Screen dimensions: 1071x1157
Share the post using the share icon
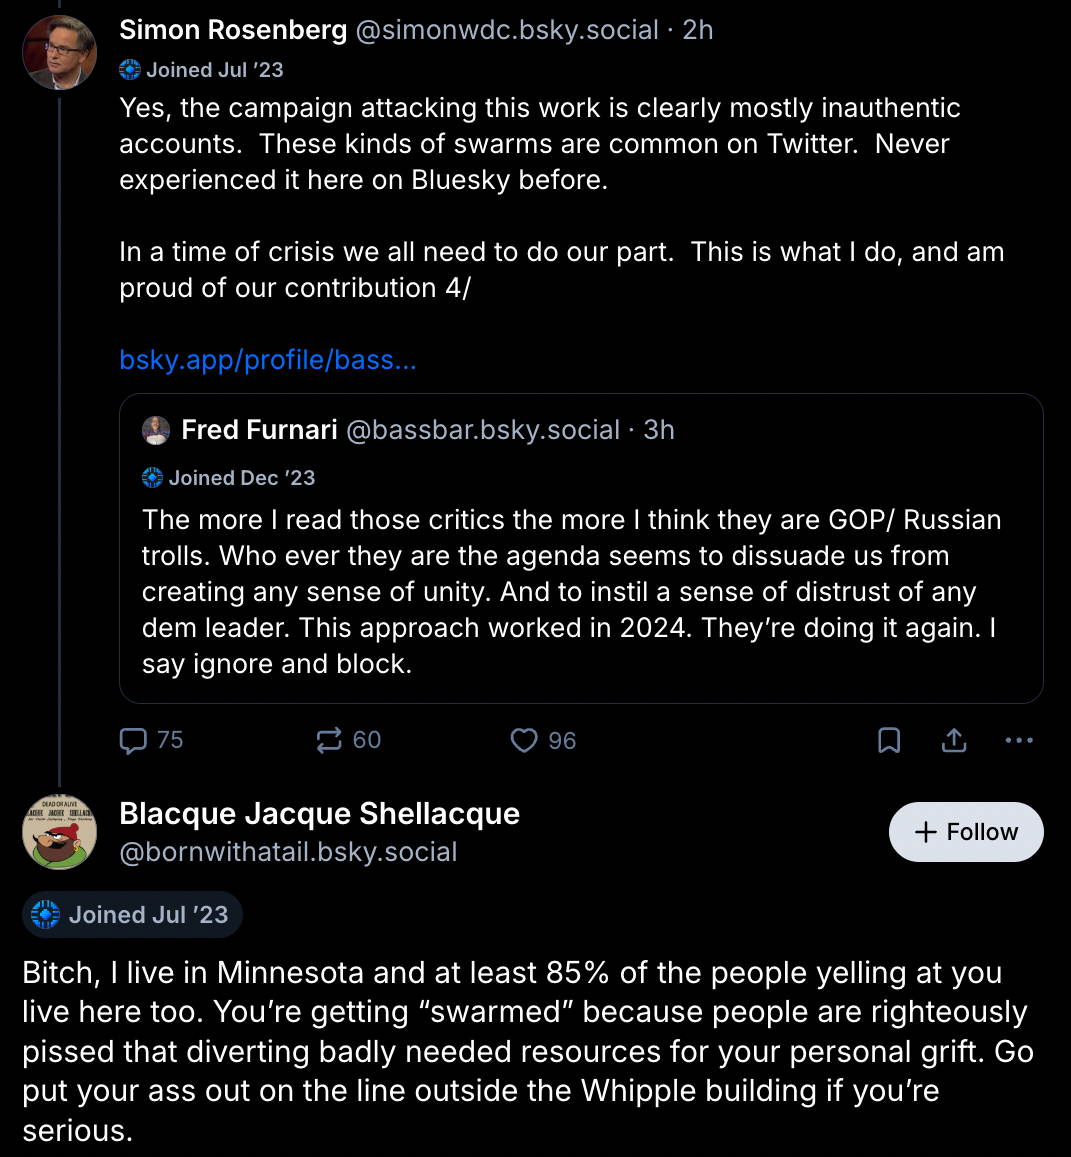click(954, 740)
